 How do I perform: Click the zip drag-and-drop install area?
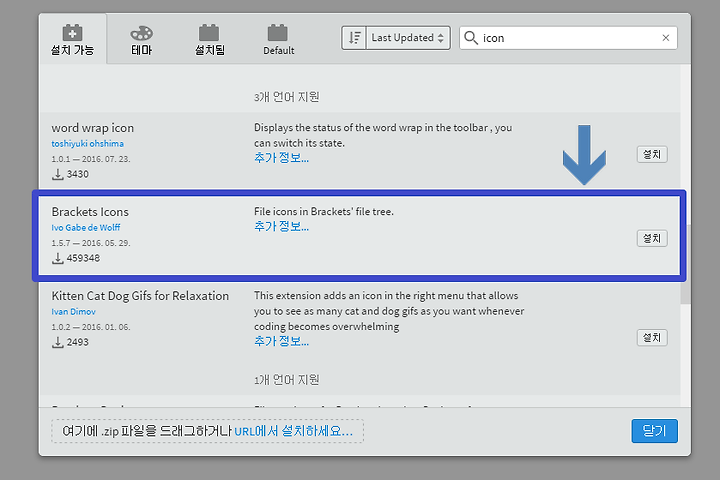pyautogui.click(x=208, y=431)
